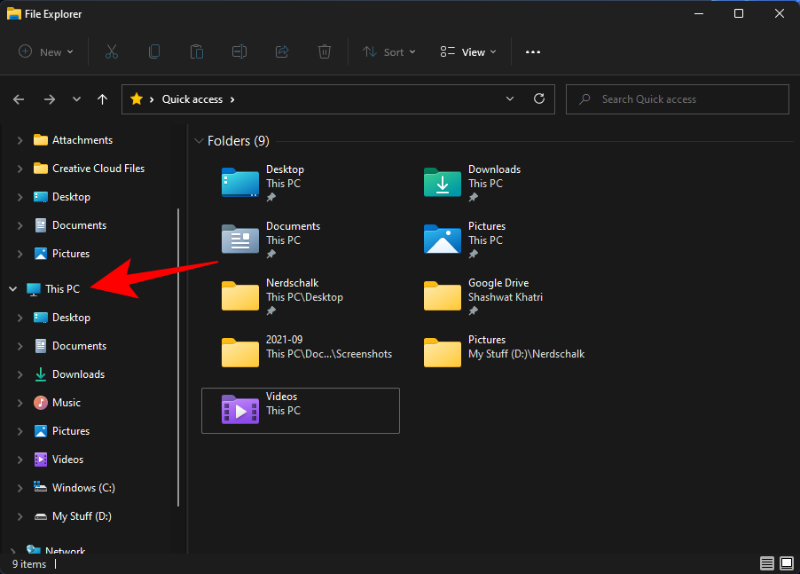Refresh the current folder view

(x=539, y=99)
